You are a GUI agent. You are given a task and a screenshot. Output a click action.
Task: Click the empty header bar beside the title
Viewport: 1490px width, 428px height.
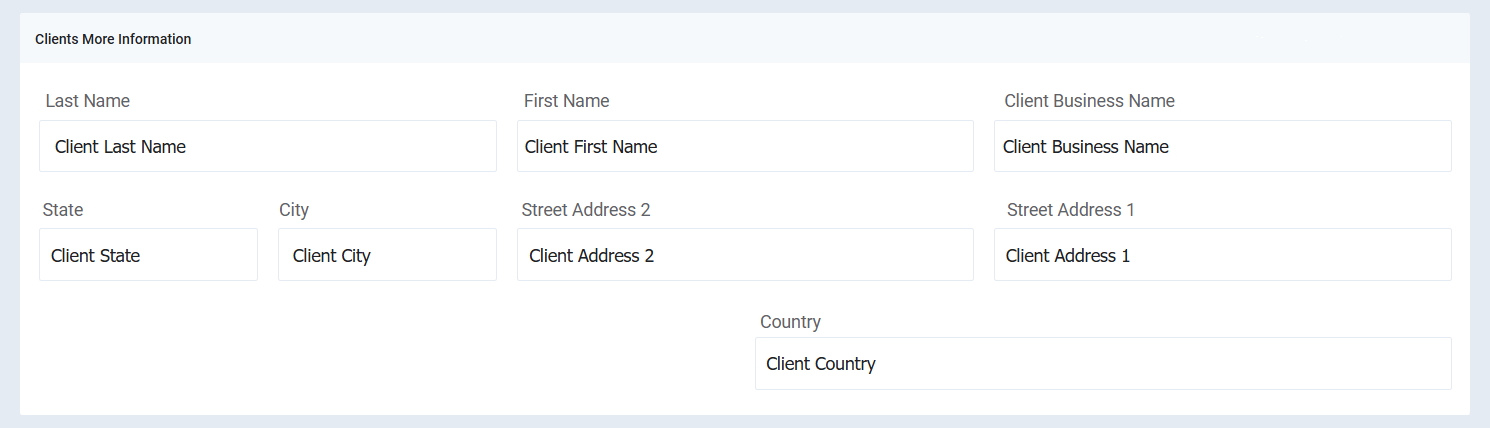(830, 39)
